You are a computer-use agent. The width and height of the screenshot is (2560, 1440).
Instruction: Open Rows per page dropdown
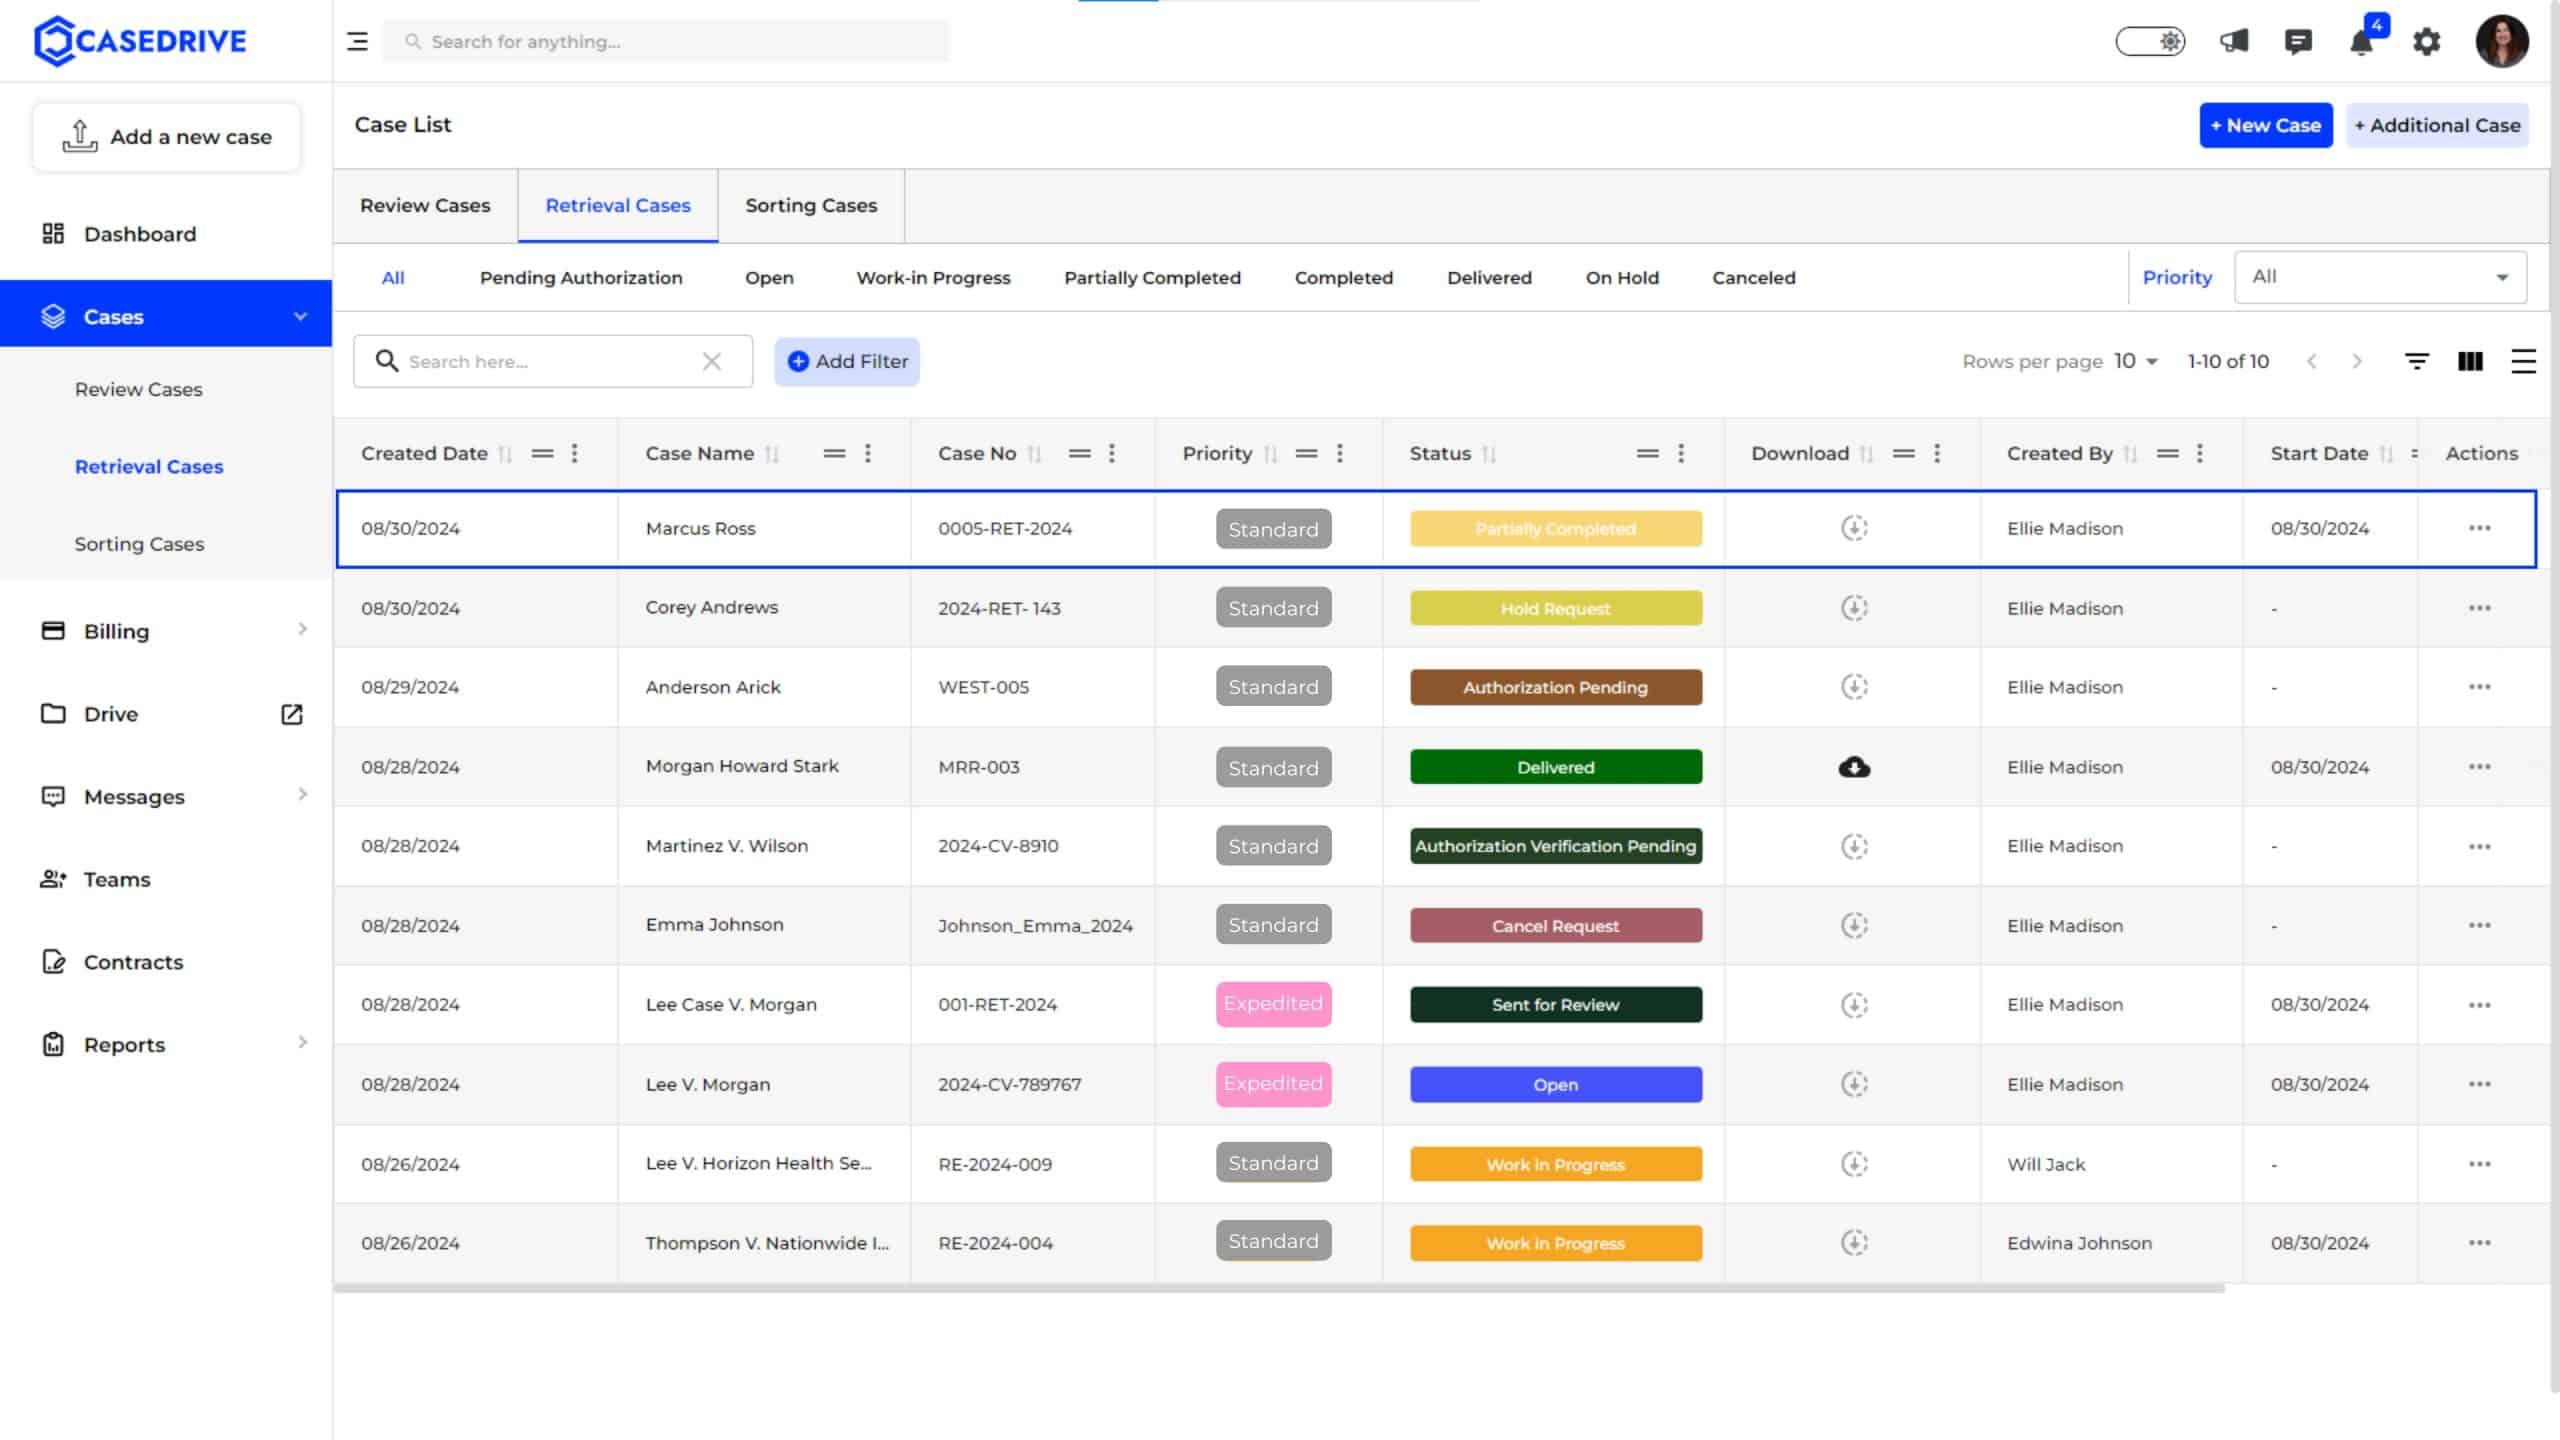2136,361
